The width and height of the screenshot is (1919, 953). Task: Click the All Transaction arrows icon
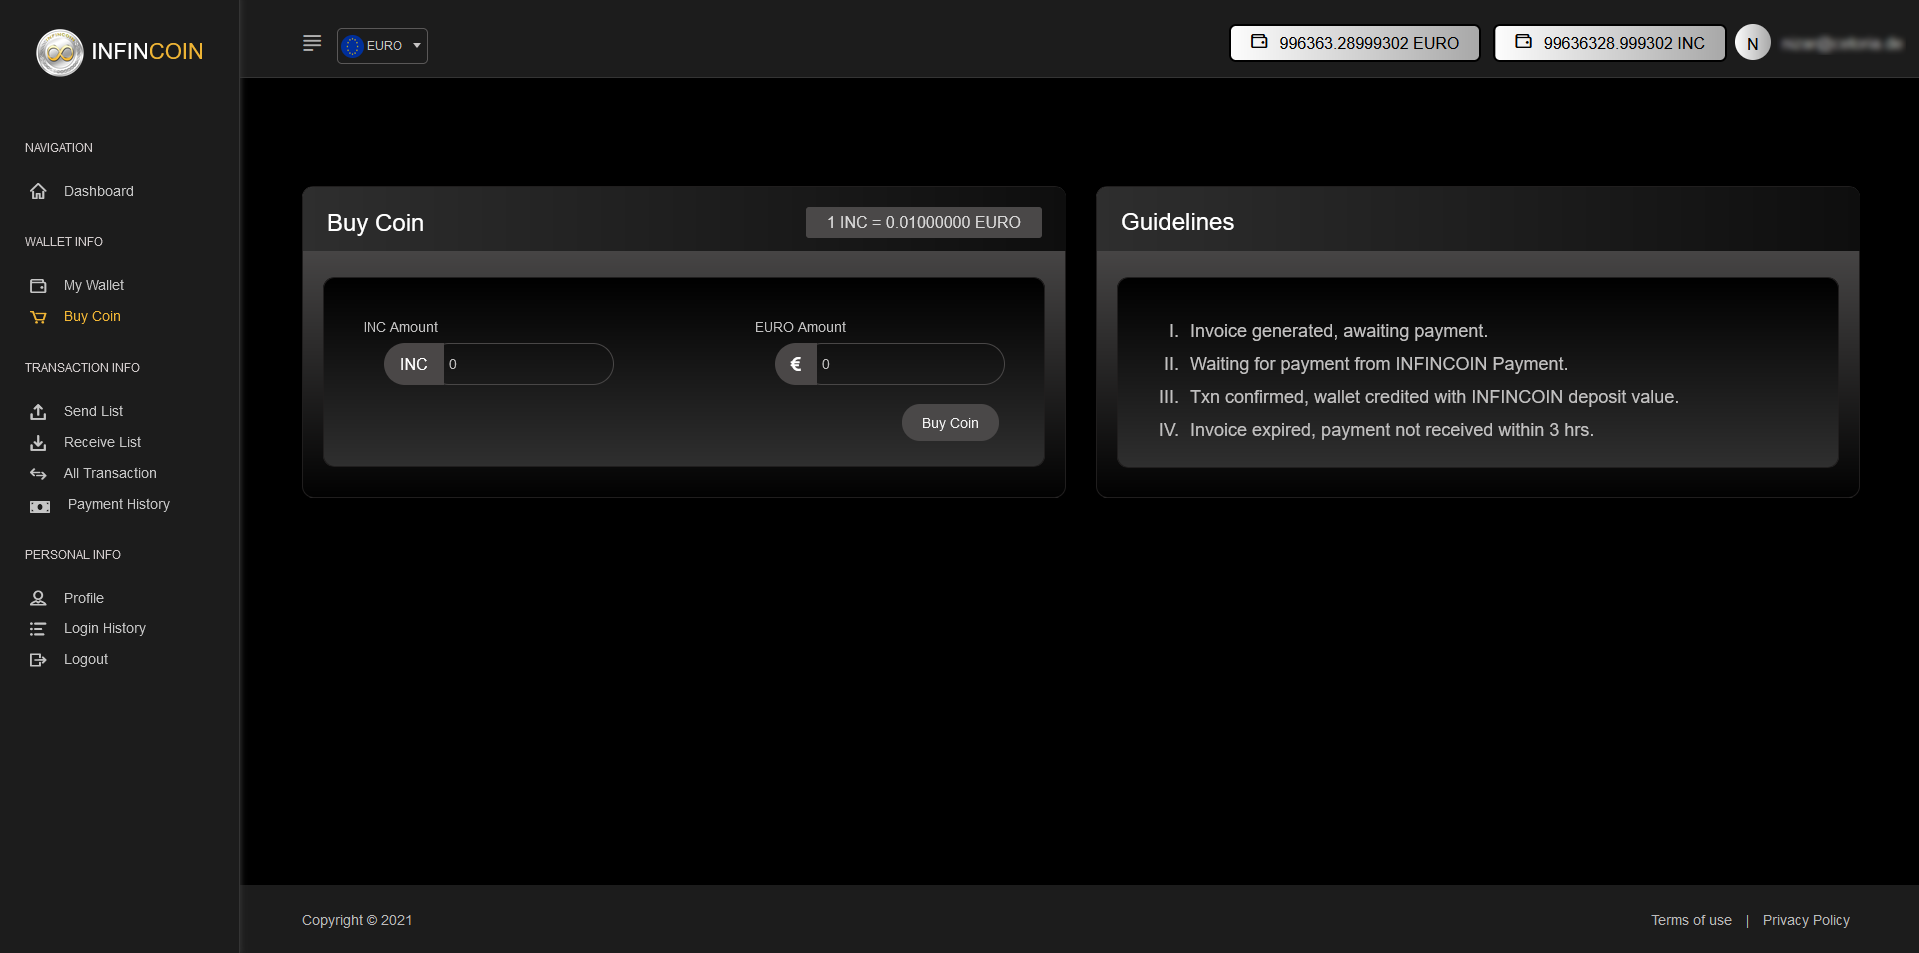[38, 474]
